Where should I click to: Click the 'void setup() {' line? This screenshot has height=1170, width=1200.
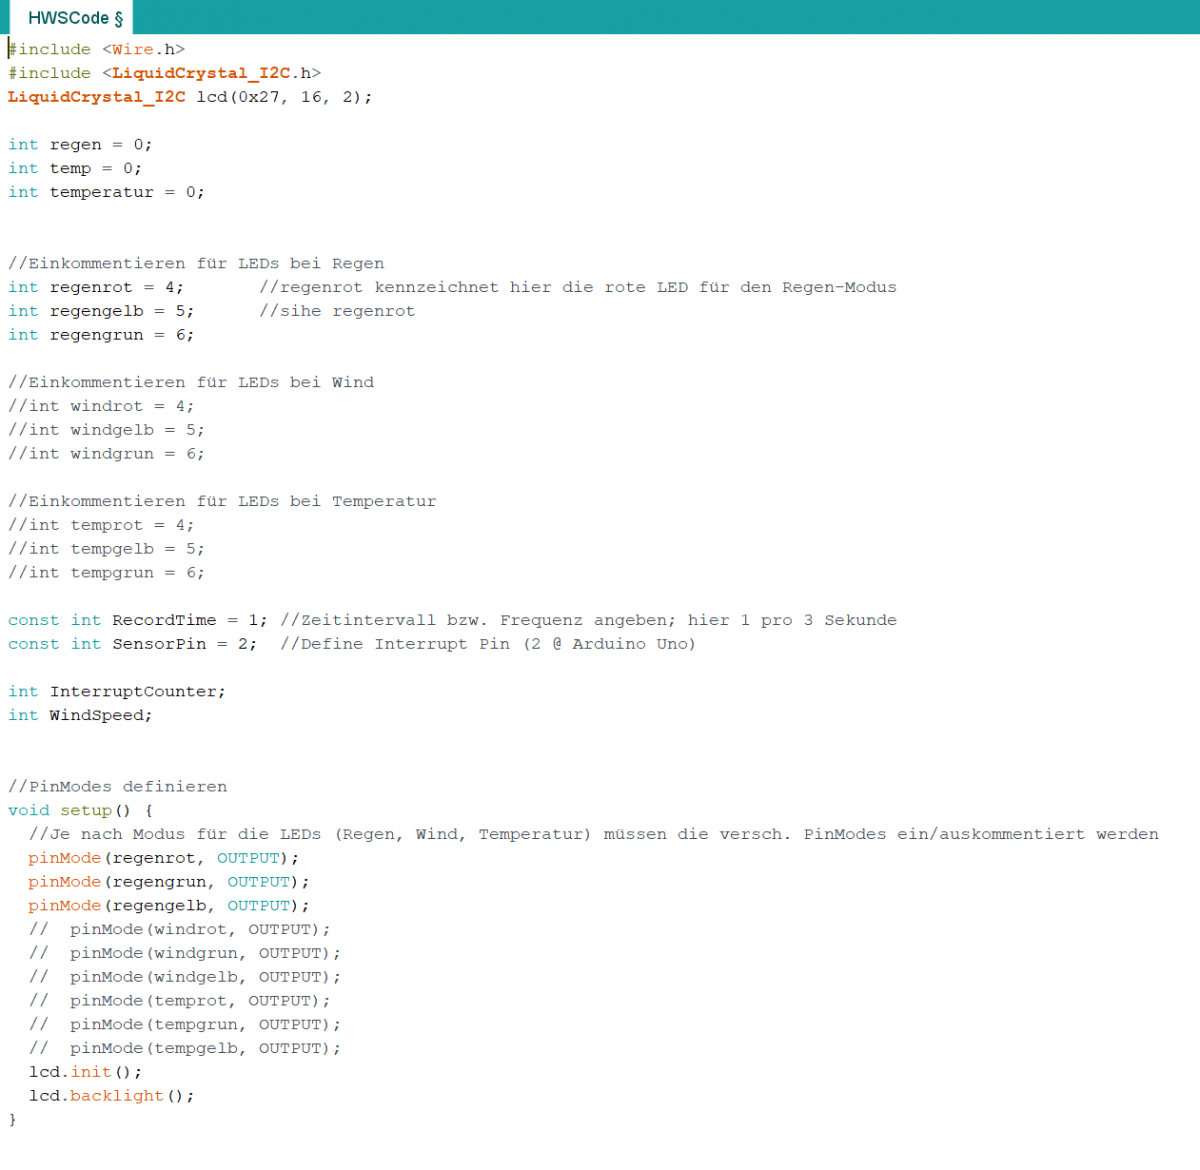(x=80, y=811)
